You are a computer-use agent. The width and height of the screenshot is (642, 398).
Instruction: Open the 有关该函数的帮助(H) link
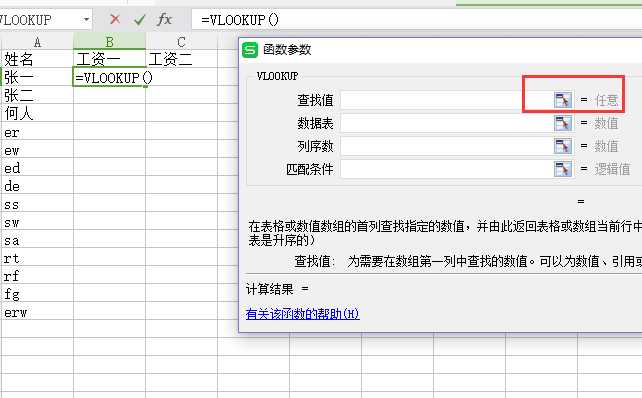click(x=303, y=314)
